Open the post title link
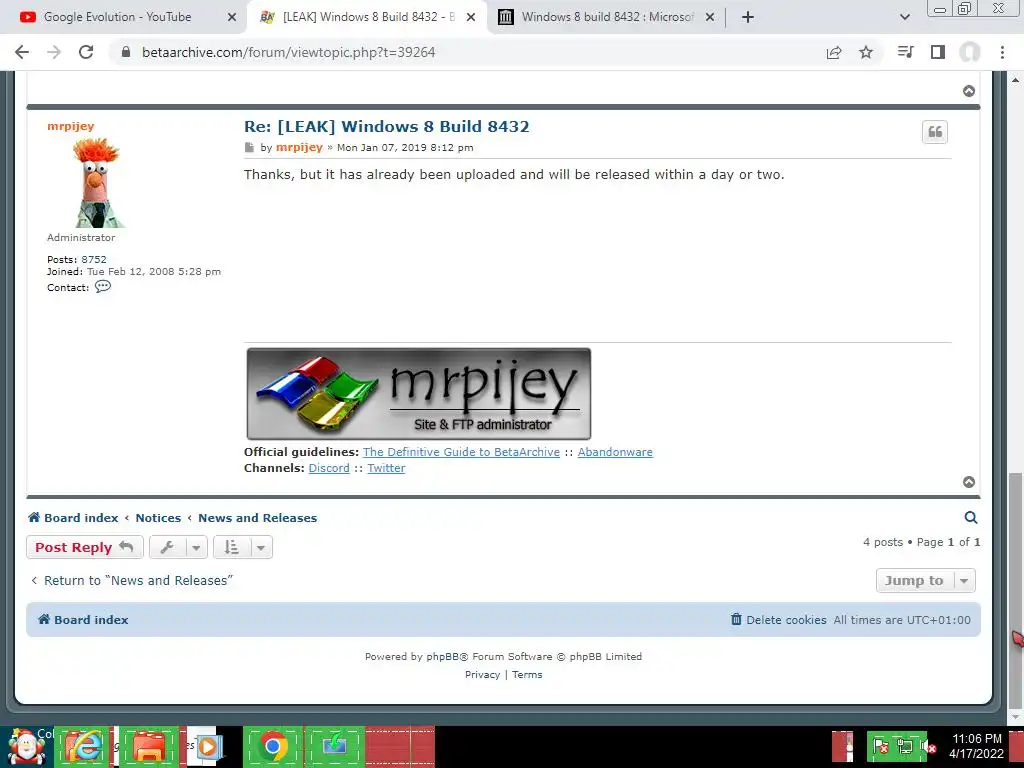 pos(387,126)
